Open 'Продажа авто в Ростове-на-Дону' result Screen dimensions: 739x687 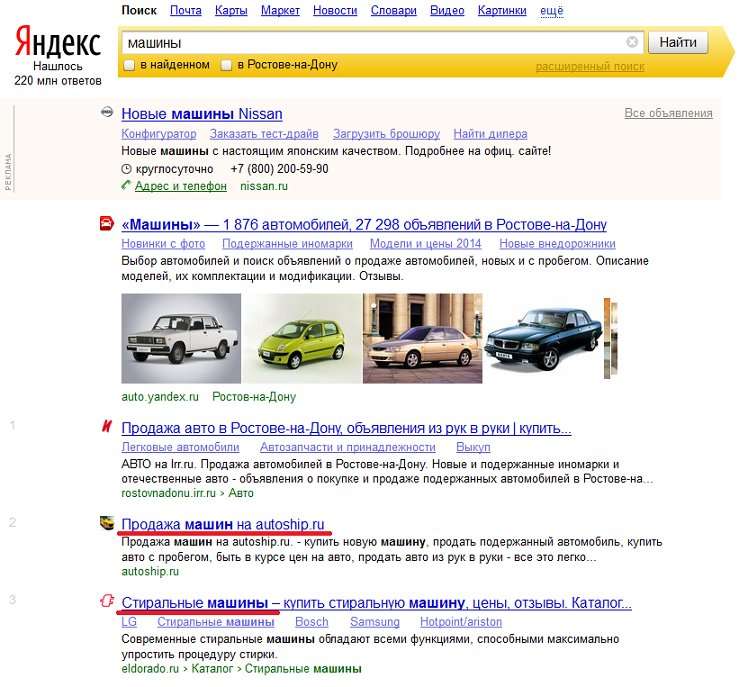pyautogui.click(x=346, y=428)
